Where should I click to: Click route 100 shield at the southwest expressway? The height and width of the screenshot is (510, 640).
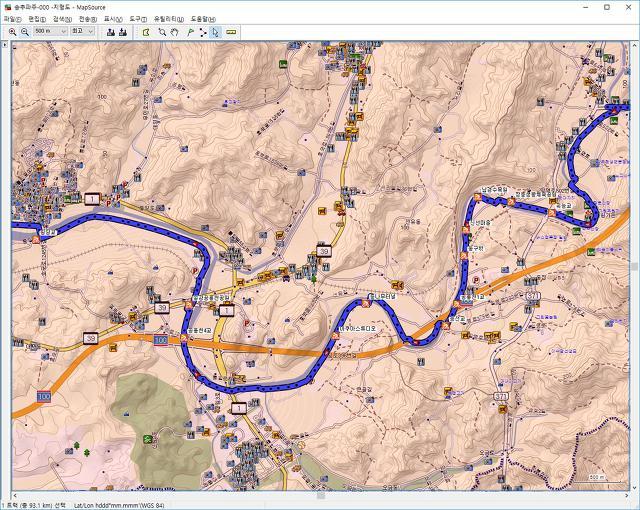44,397
